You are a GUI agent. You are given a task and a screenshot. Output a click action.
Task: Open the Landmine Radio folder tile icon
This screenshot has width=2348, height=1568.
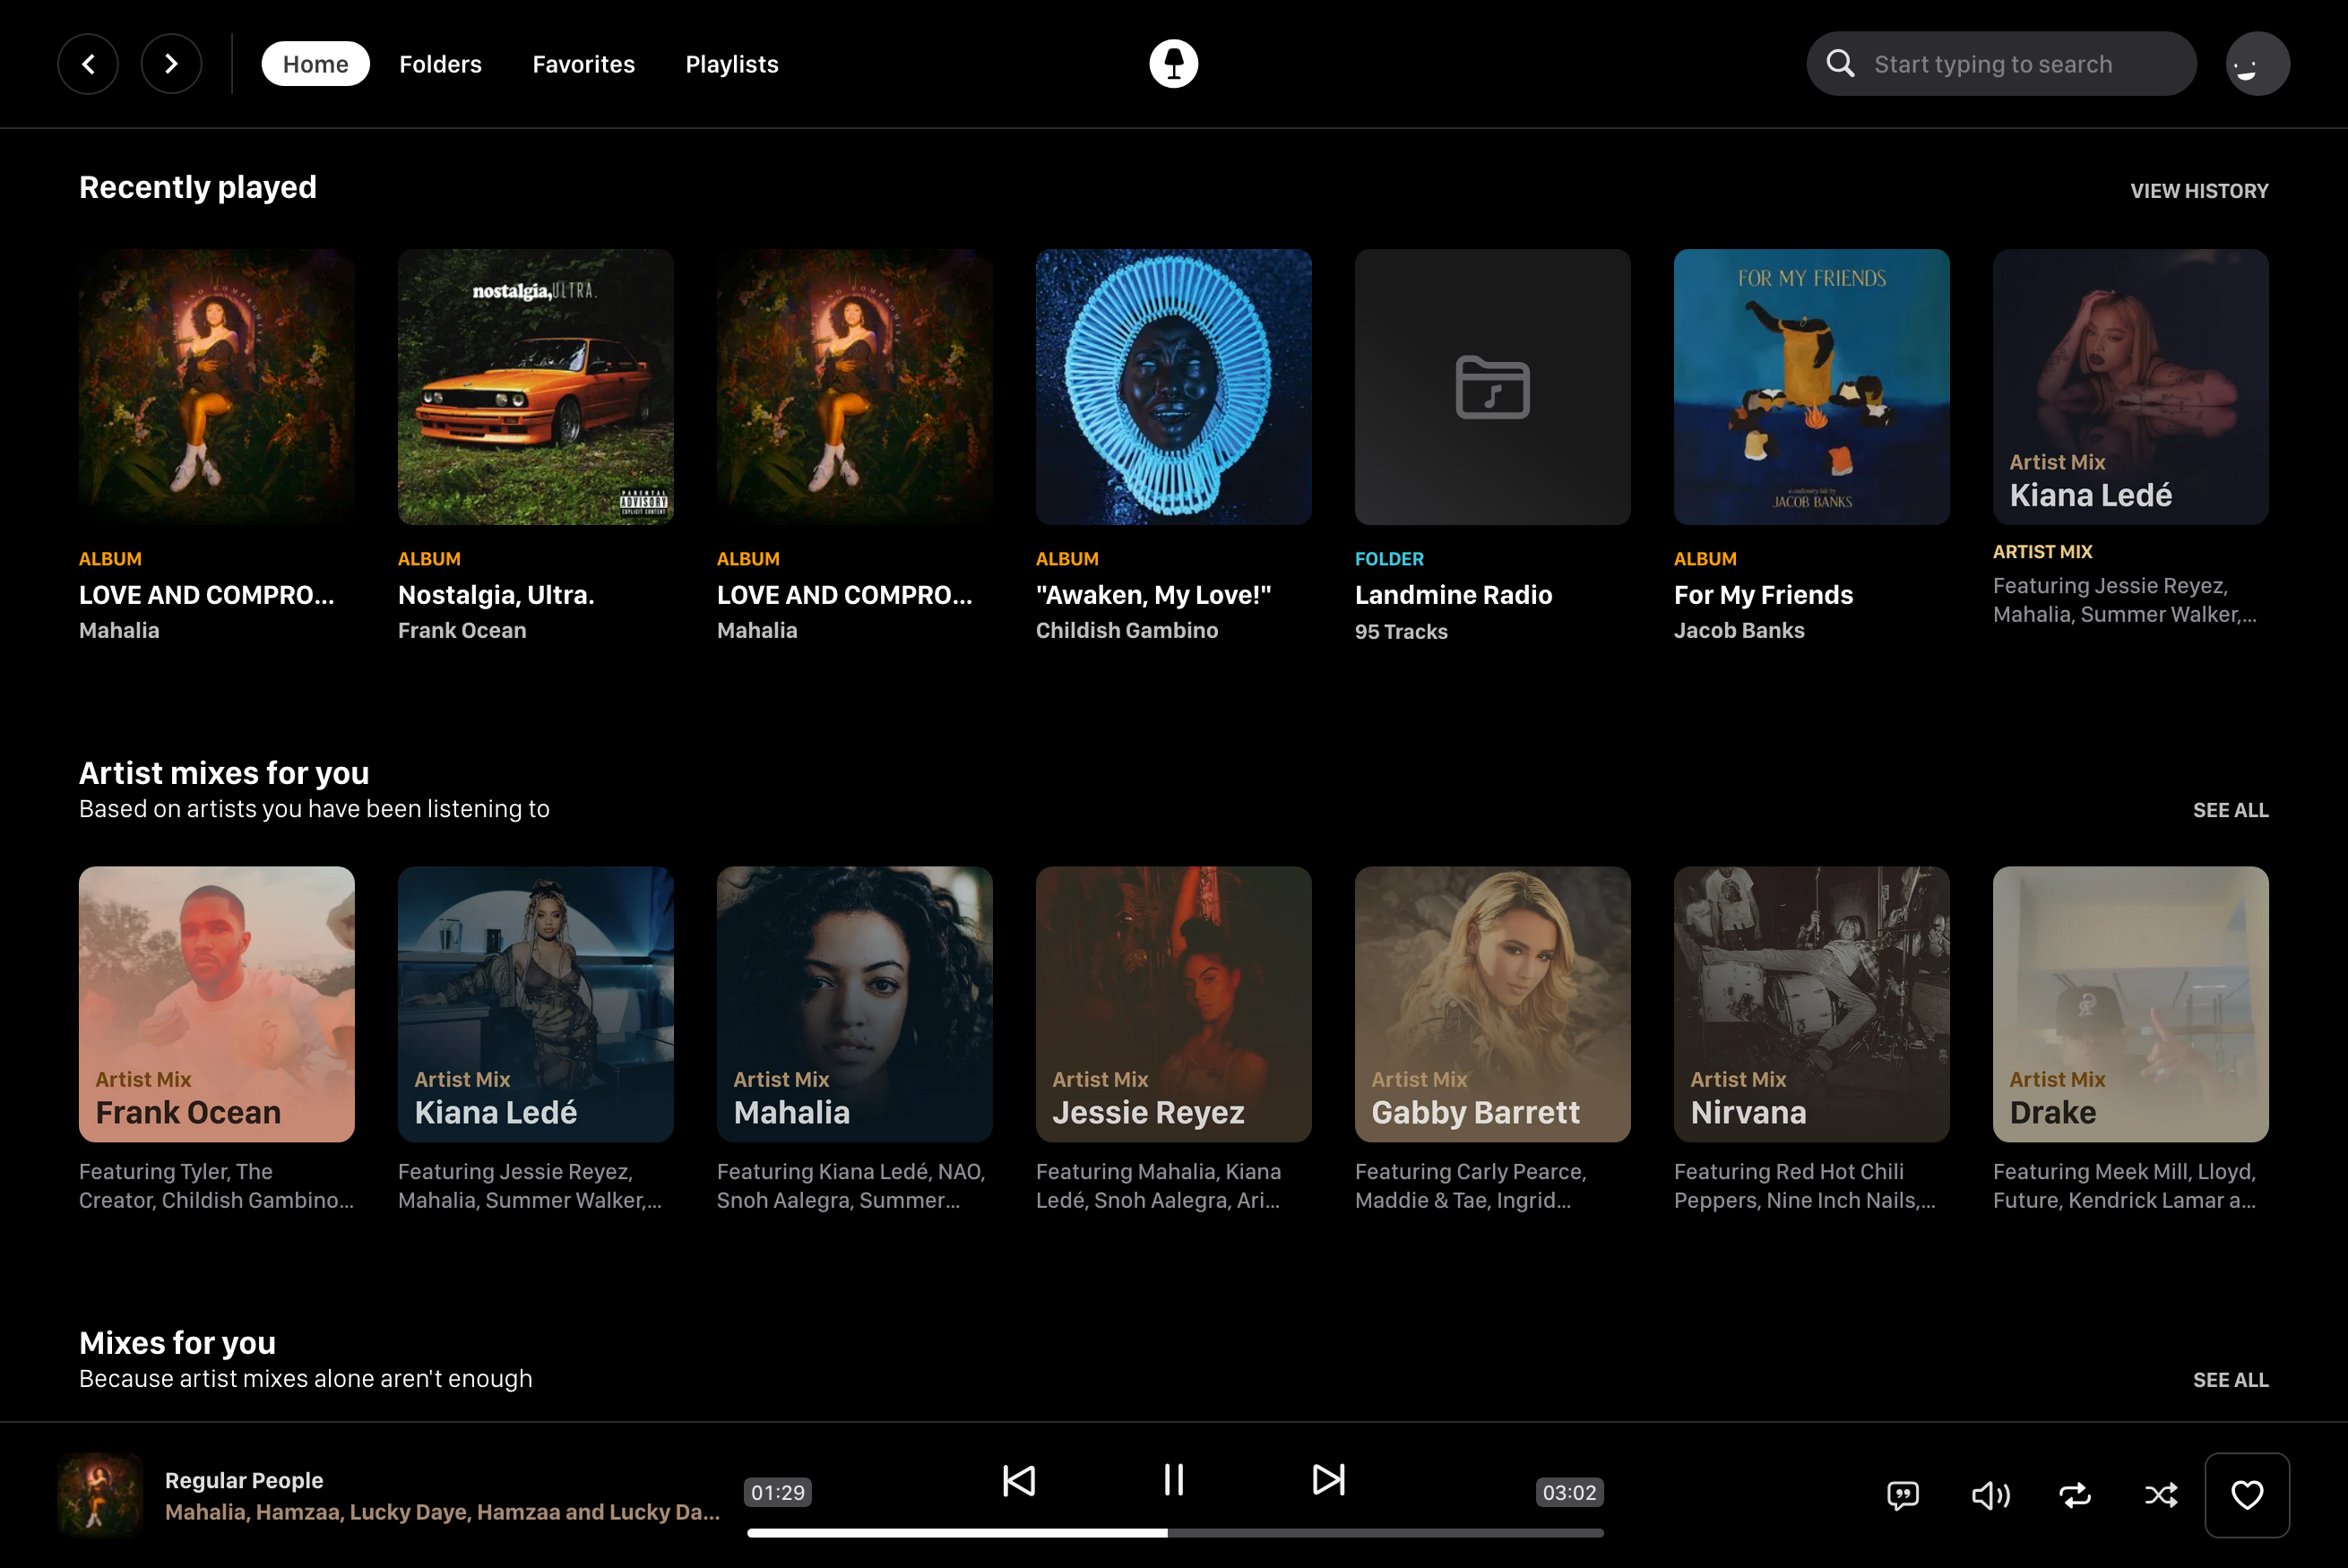pyautogui.click(x=1492, y=387)
